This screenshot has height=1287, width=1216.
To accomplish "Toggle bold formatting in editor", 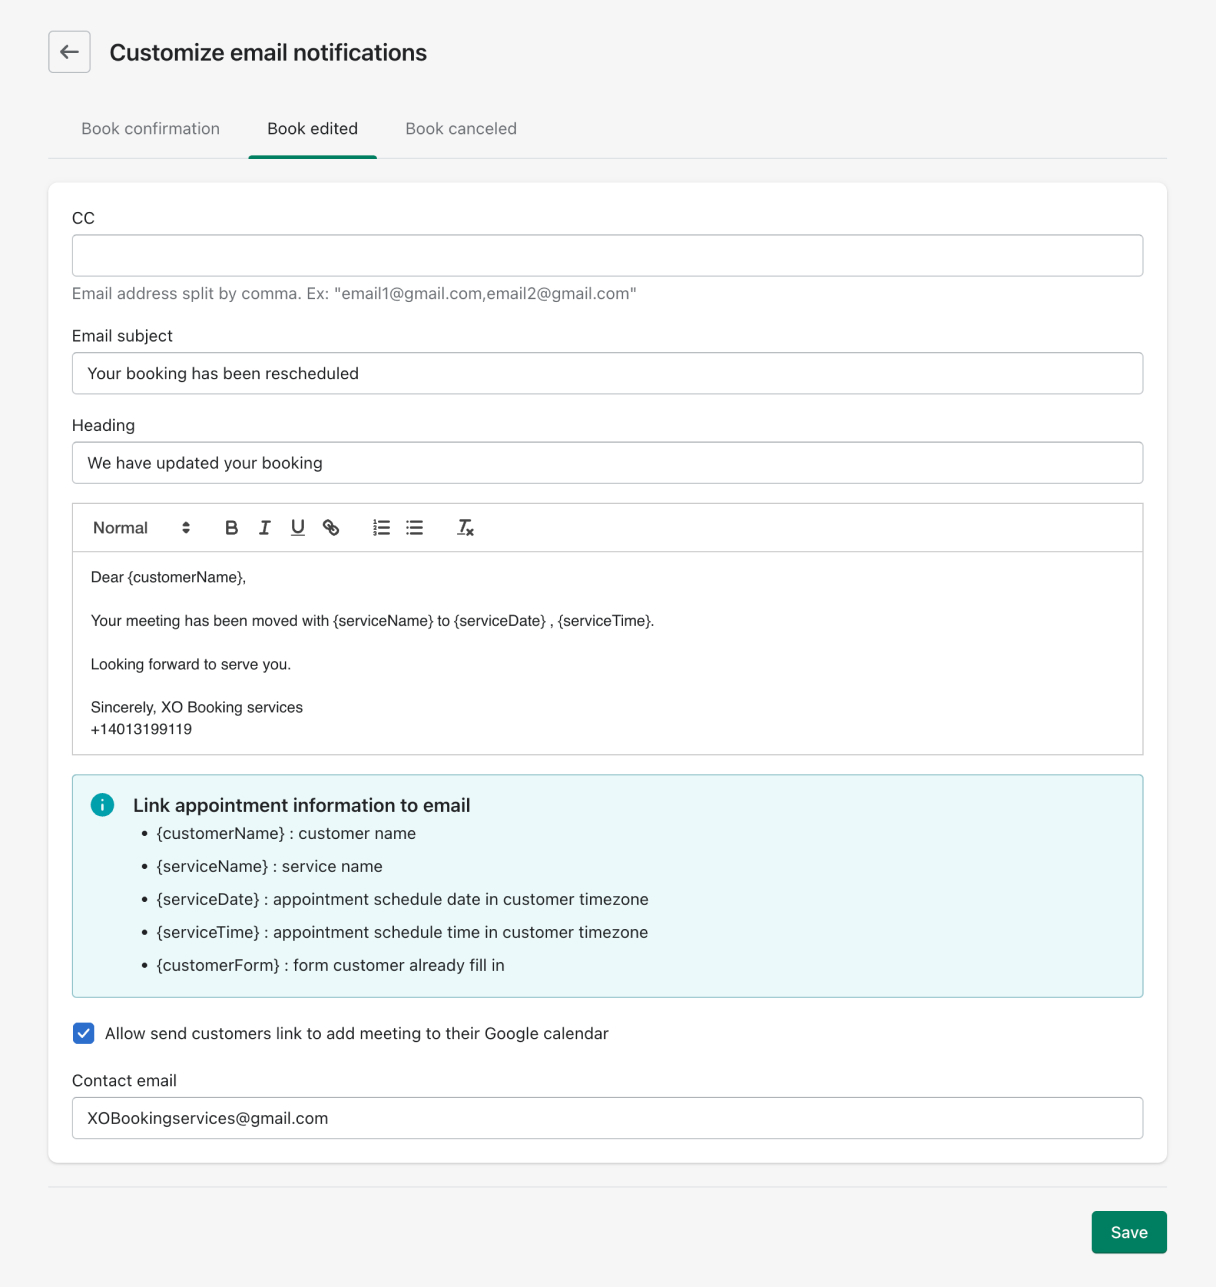I will tap(231, 528).
